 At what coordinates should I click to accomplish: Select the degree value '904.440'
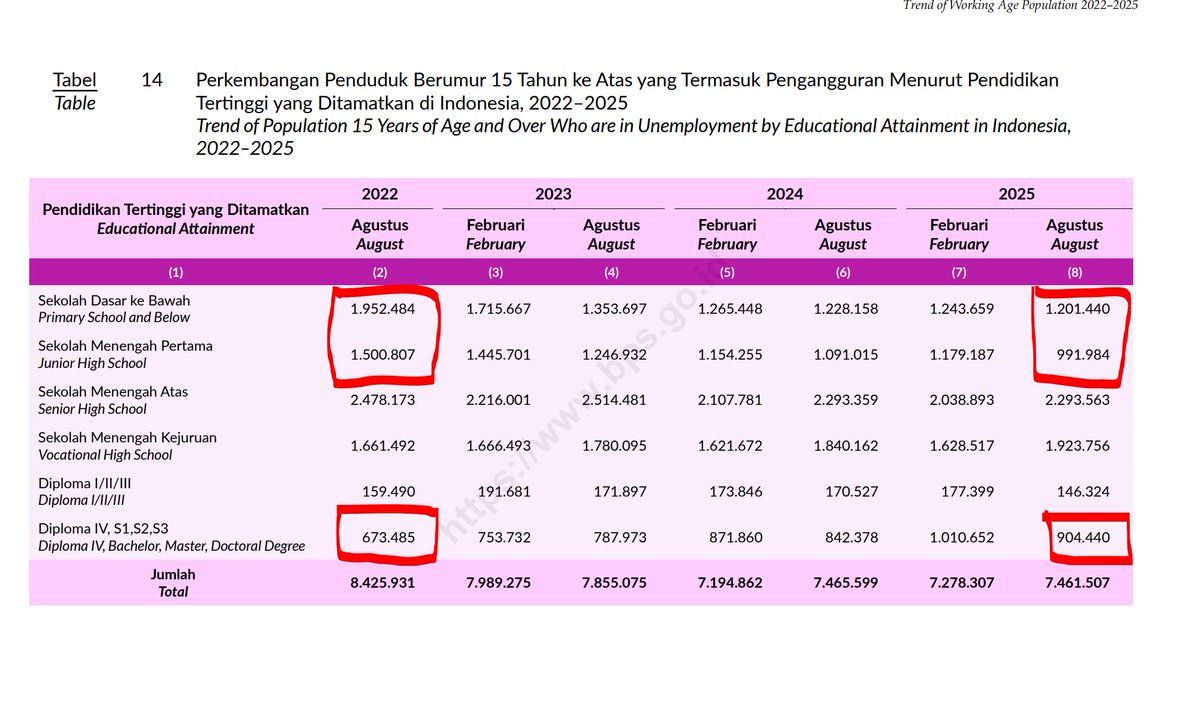[x=1085, y=538]
